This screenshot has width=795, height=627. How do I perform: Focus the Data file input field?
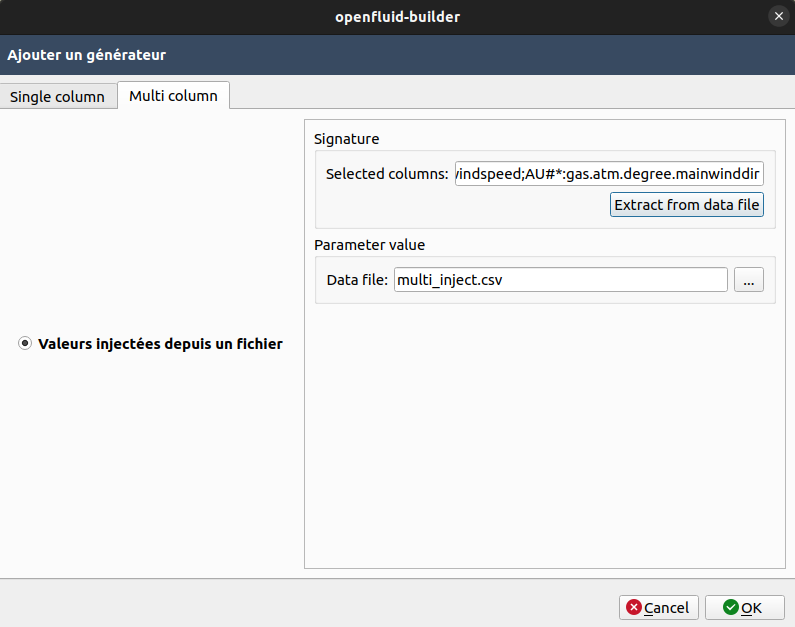pos(560,280)
